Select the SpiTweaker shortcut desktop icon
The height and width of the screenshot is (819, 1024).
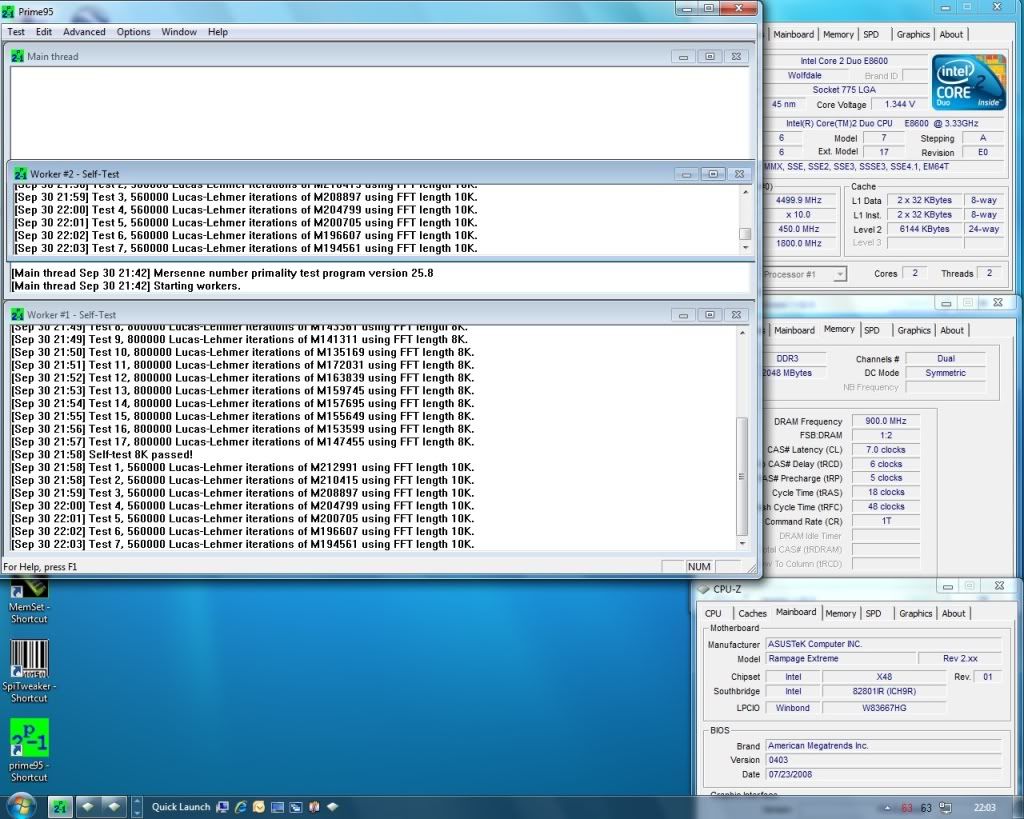[x=29, y=671]
